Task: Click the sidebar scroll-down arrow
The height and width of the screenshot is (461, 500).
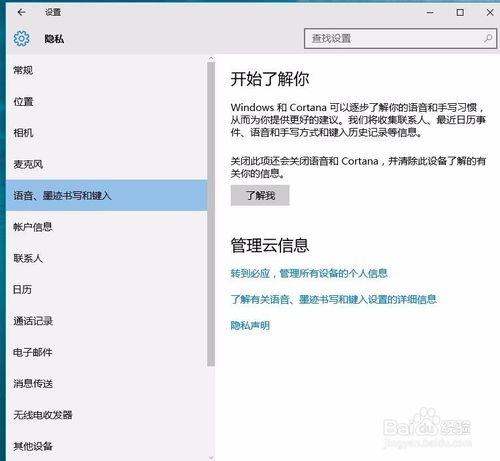Action: [x=211, y=458]
